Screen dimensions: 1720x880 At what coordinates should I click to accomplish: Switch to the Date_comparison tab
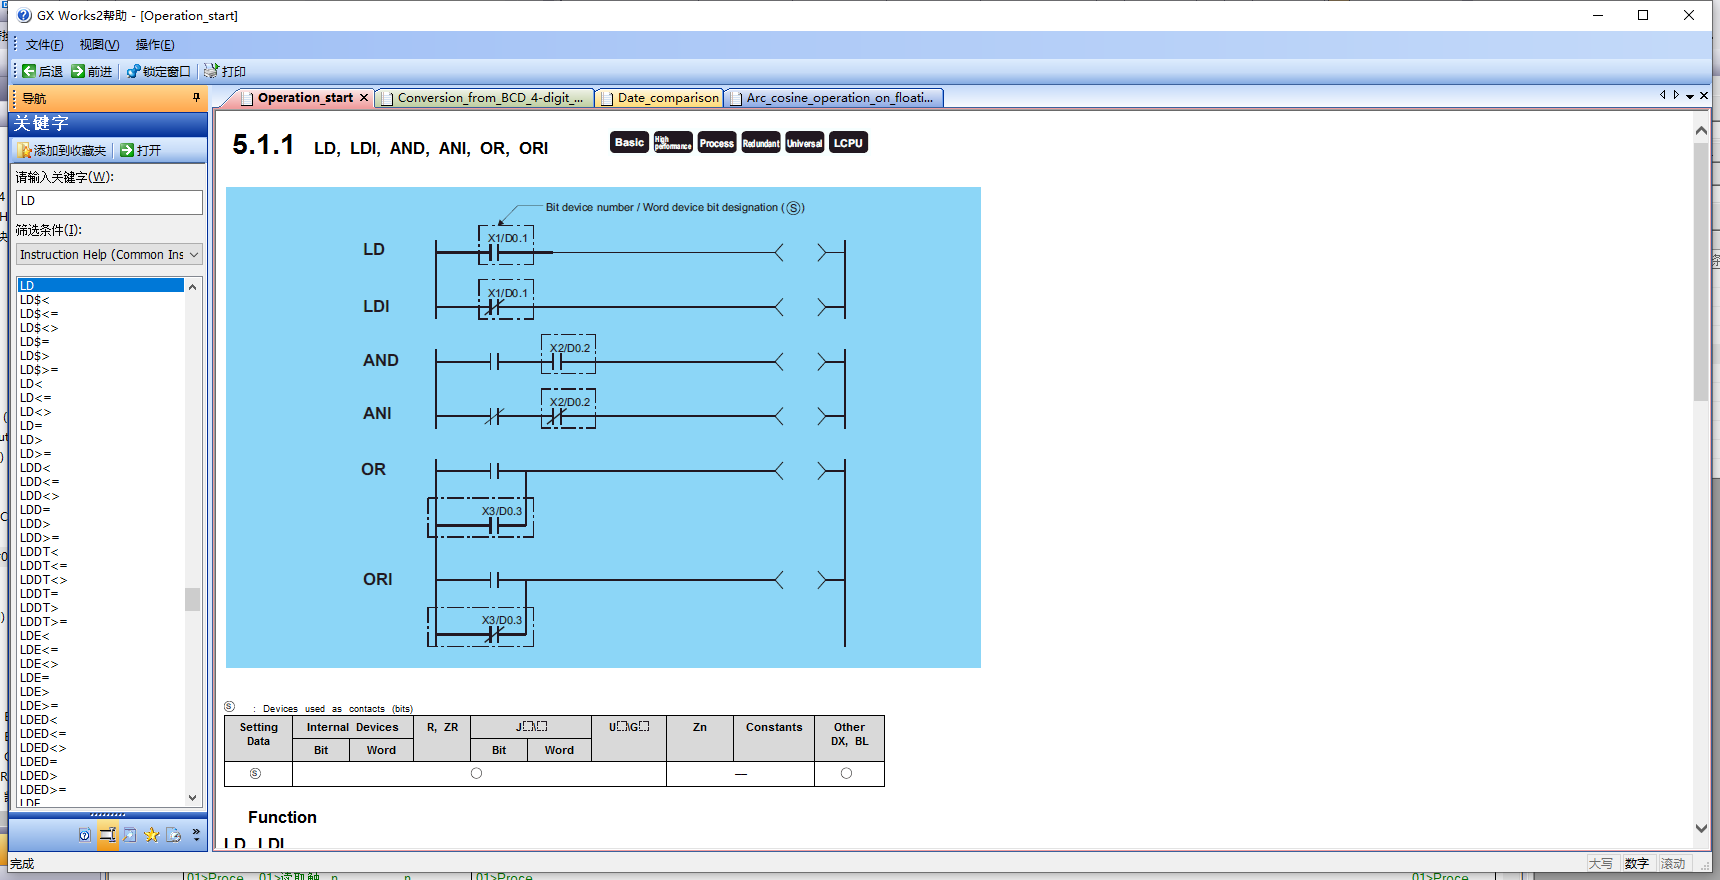click(667, 98)
